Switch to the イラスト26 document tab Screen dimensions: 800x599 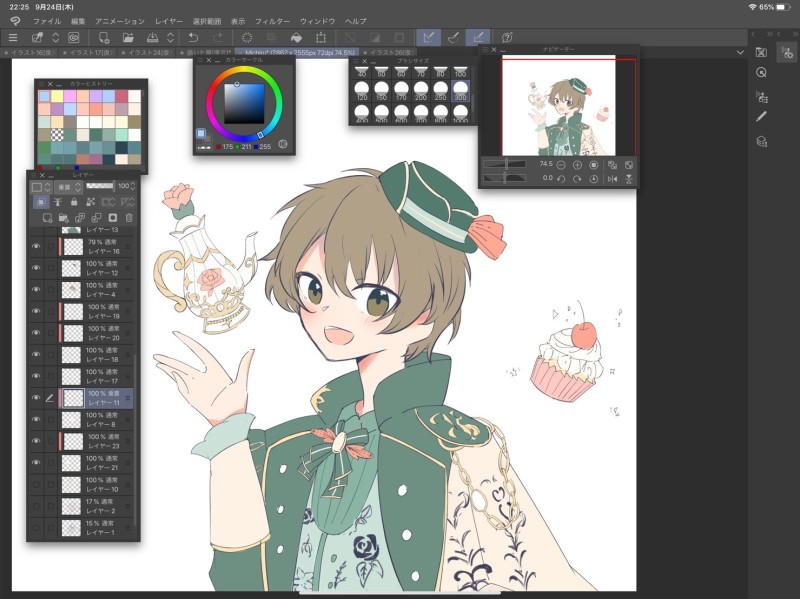click(x=389, y=53)
